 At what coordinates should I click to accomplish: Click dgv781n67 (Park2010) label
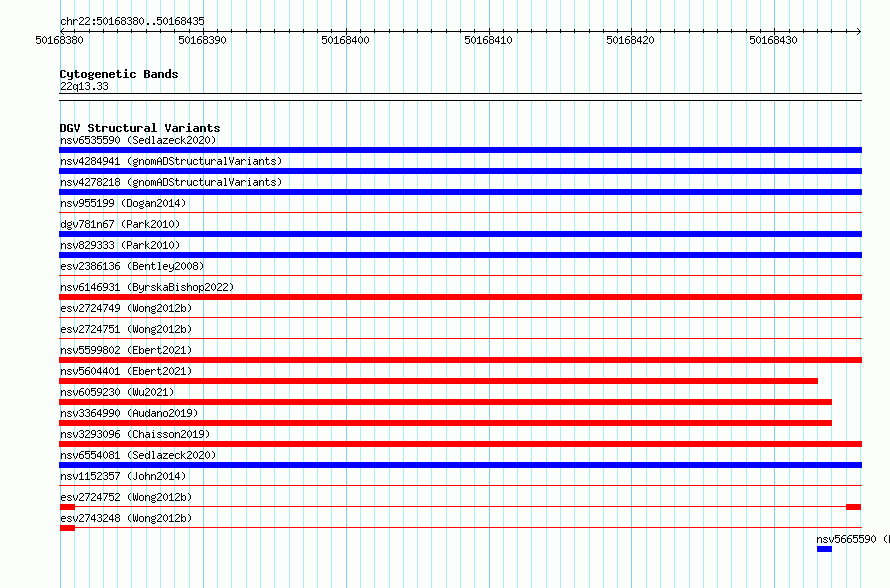point(120,224)
